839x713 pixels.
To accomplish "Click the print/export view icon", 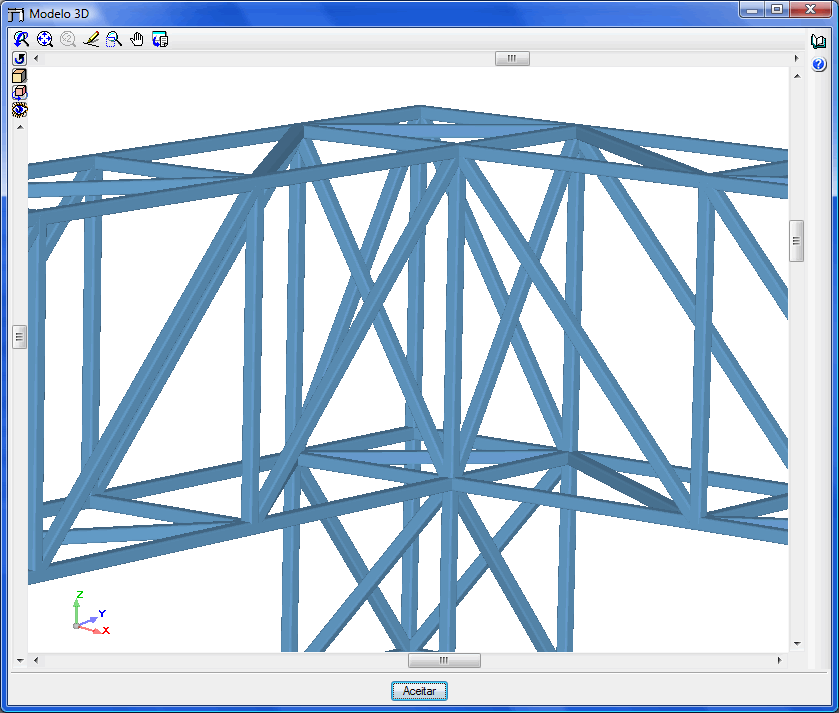I will (160, 39).
